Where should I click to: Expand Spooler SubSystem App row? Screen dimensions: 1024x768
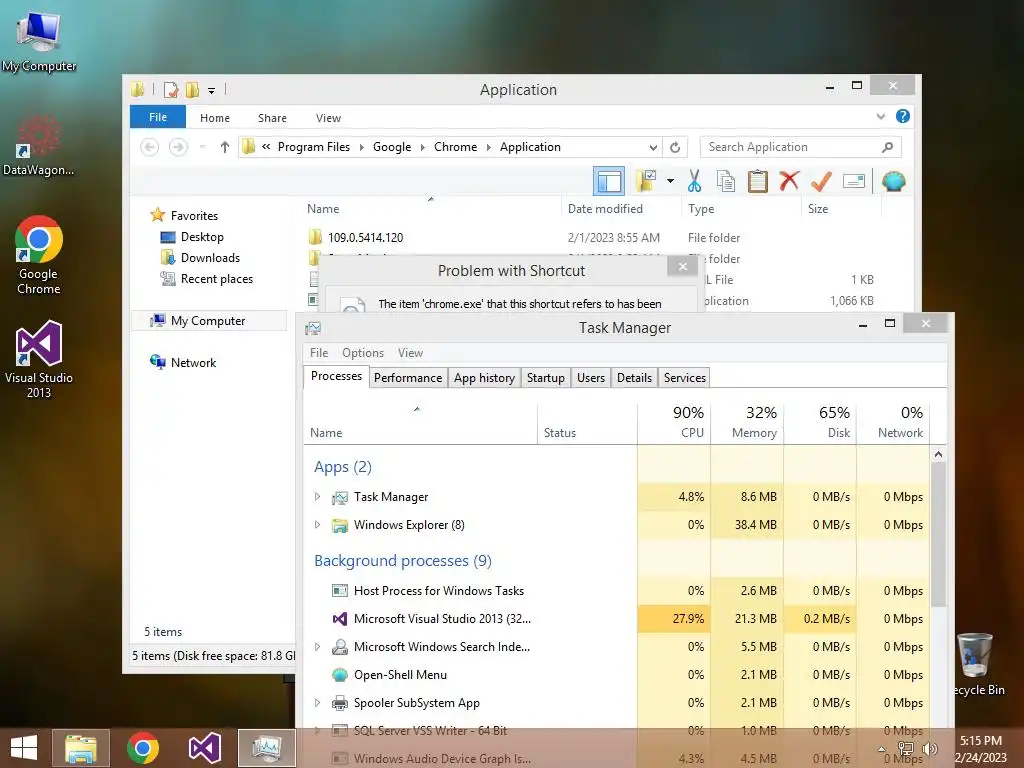317,703
